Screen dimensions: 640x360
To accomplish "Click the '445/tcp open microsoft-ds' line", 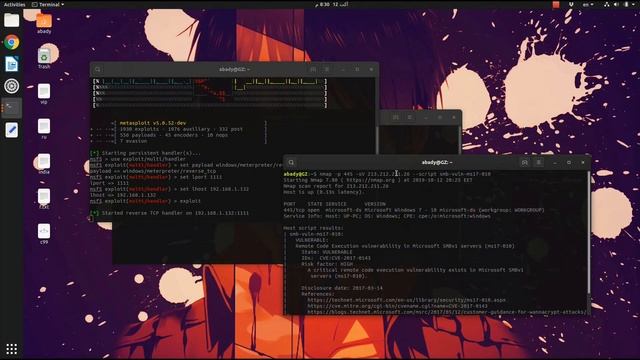I will click(414, 210).
